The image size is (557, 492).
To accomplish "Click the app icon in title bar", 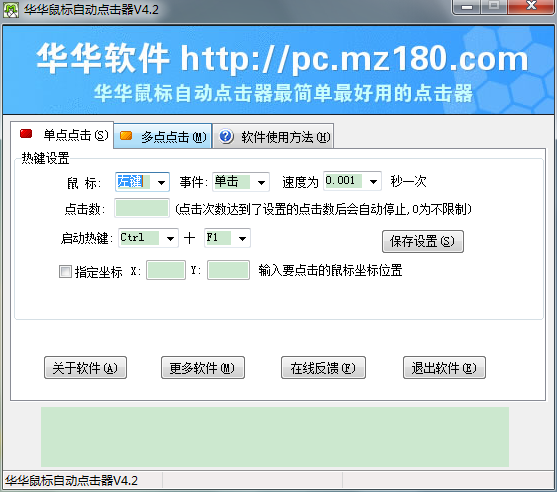I will pos(11,10).
